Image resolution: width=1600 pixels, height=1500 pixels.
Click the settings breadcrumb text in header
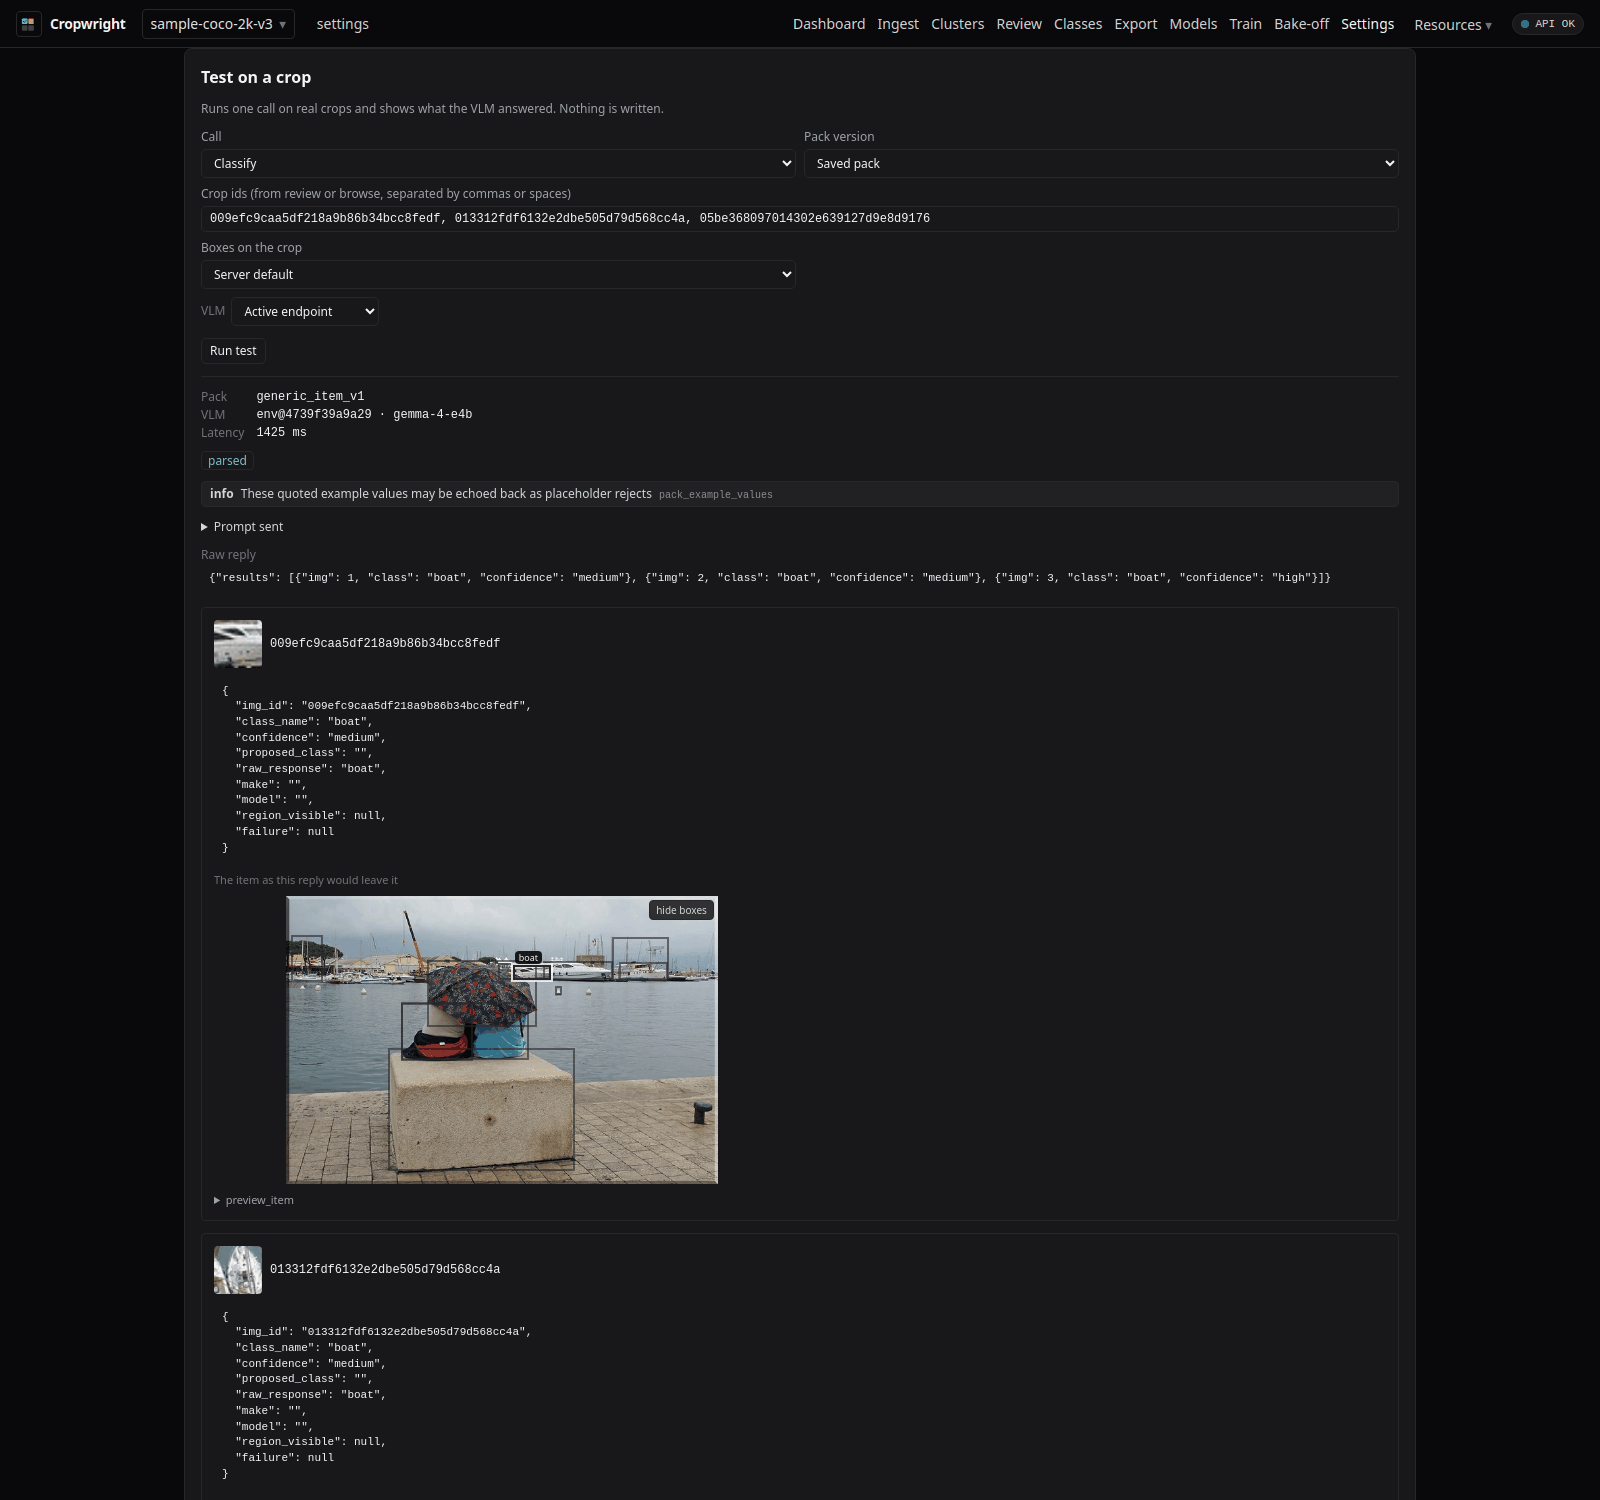pyautogui.click(x=343, y=24)
